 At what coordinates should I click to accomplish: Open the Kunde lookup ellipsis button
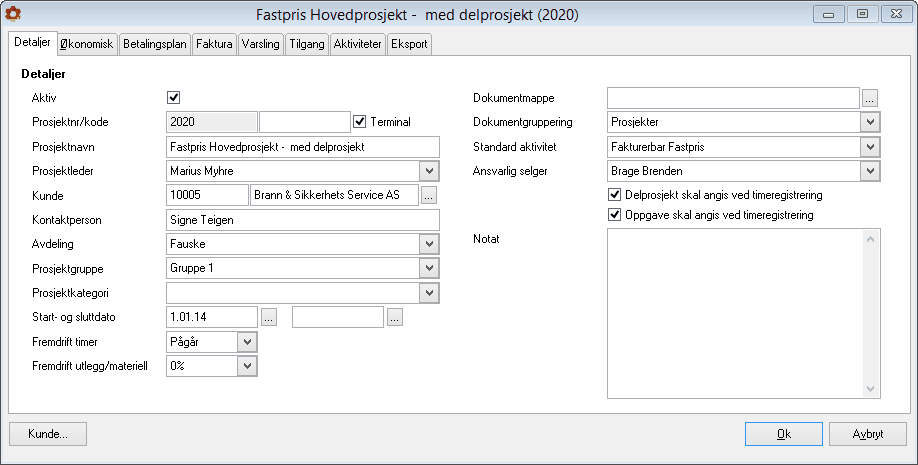pos(429,196)
